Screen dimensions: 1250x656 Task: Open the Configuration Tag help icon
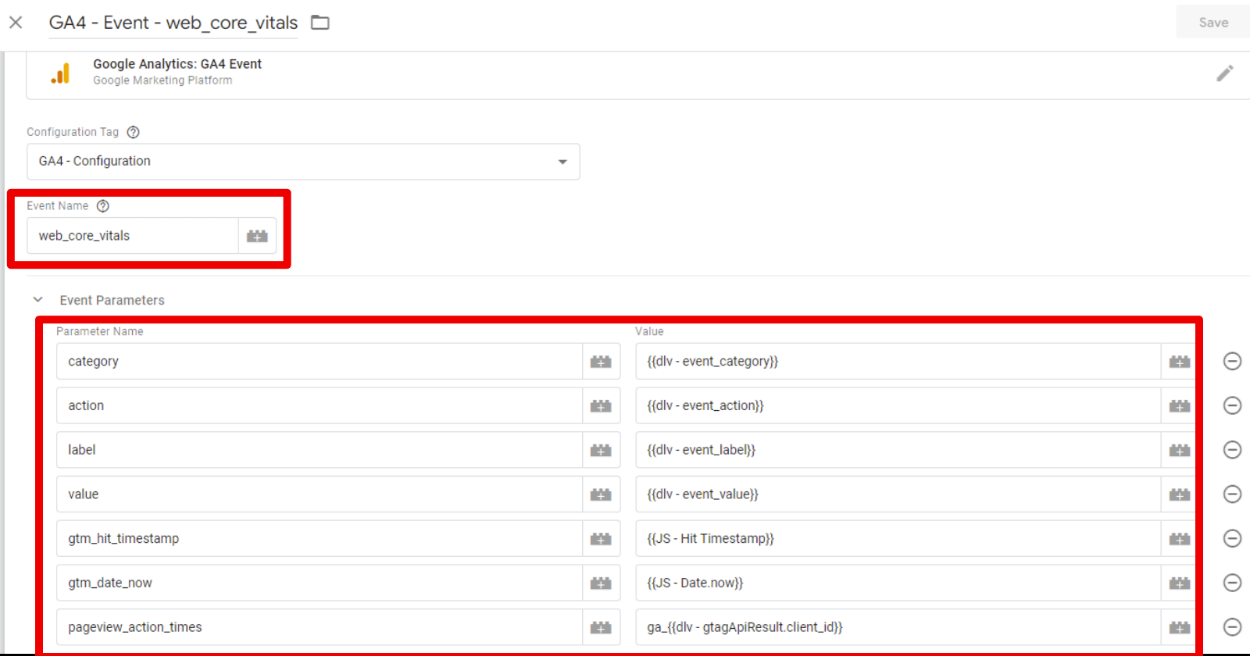pyautogui.click(x=133, y=132)
